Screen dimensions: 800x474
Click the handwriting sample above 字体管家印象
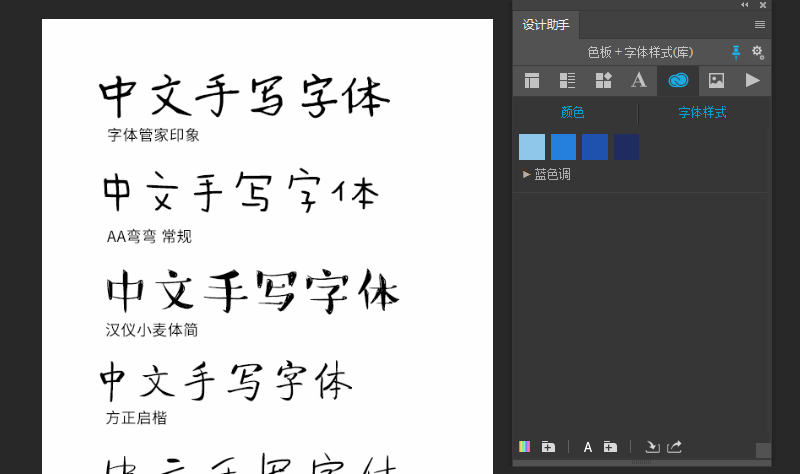pyautogui.click(x=244, y=96)
